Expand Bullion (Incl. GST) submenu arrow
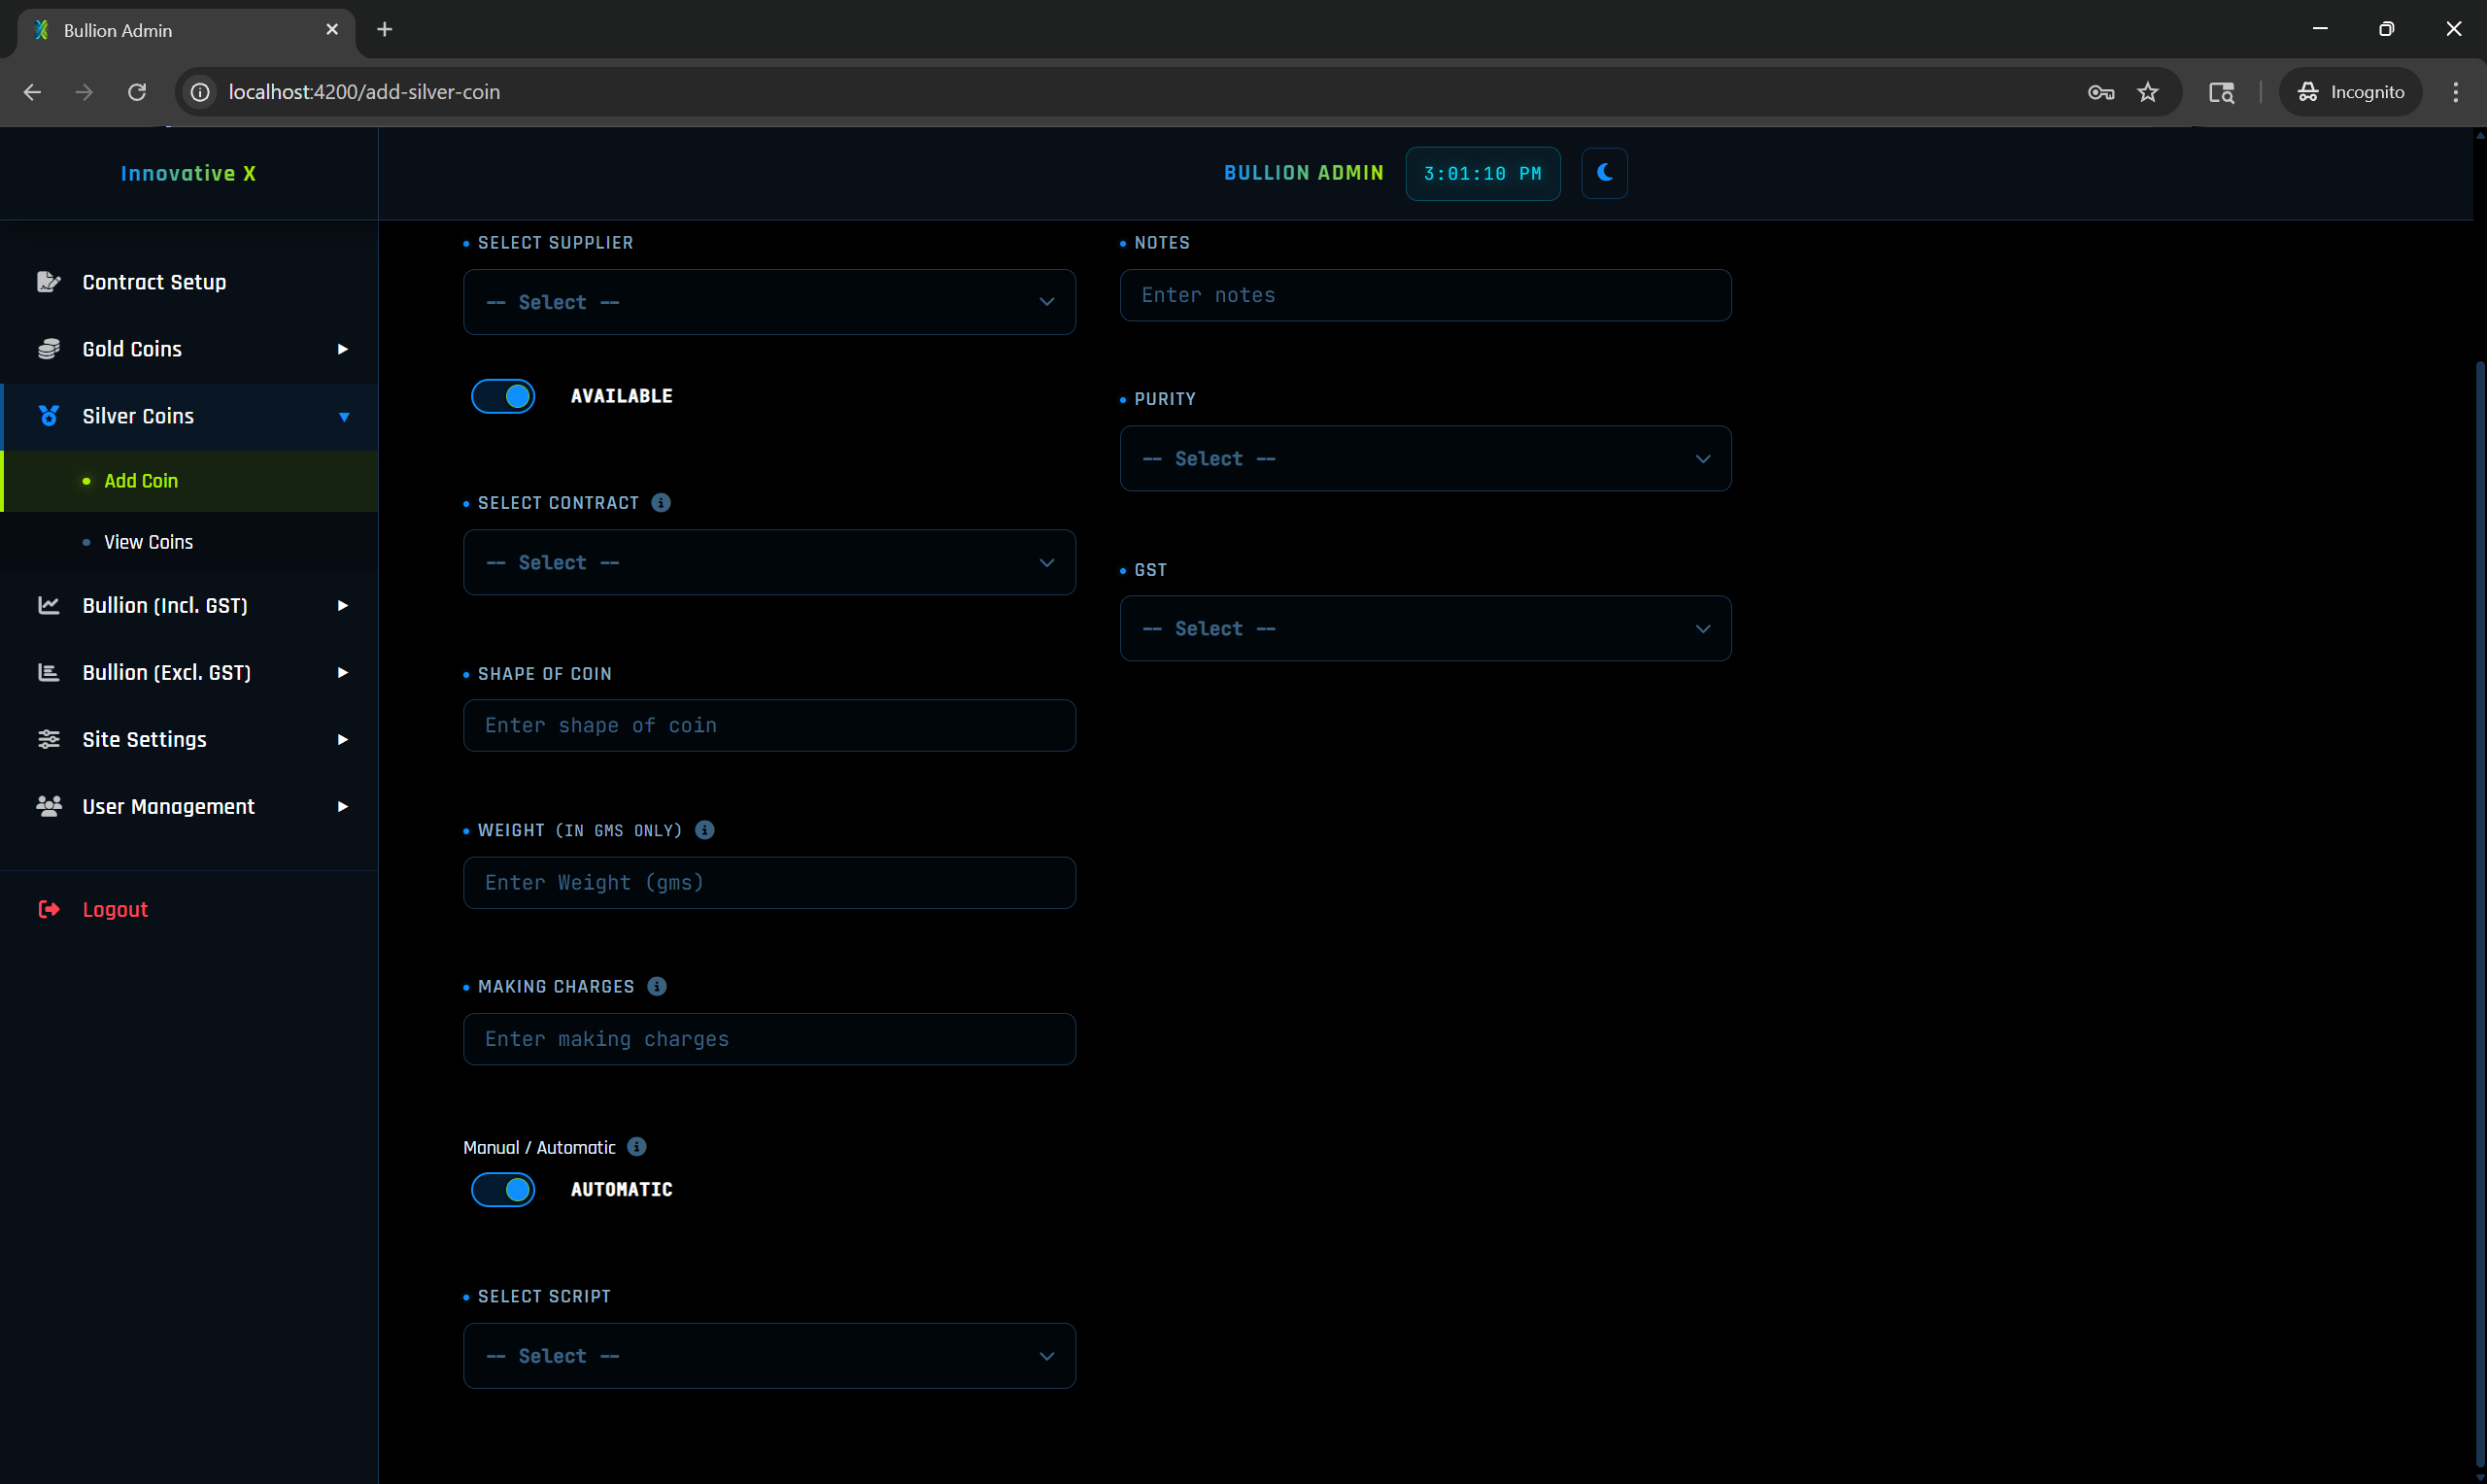This screenshot has height=1484, width=2487. point(343,605)
